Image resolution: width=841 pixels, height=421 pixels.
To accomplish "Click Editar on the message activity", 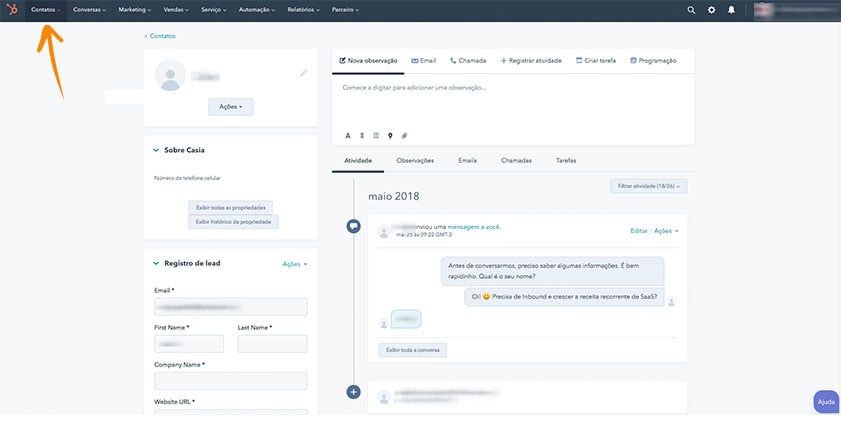I will click(x=639, y=231).
